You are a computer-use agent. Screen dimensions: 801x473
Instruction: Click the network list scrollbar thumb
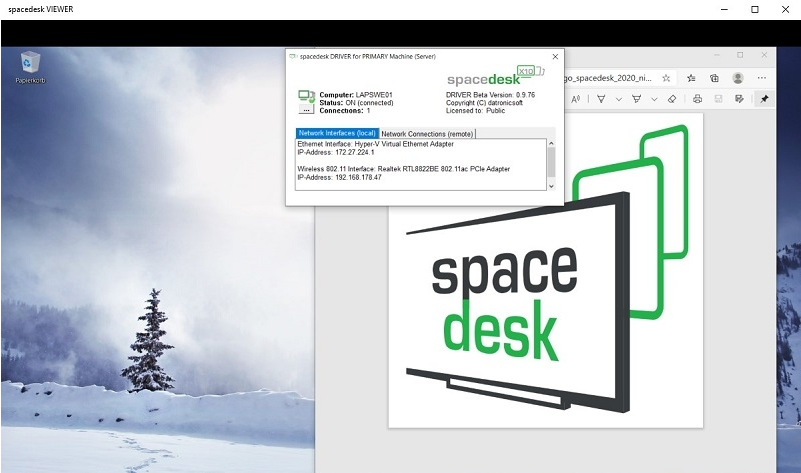pyautogui.click(x=551, y=162)
